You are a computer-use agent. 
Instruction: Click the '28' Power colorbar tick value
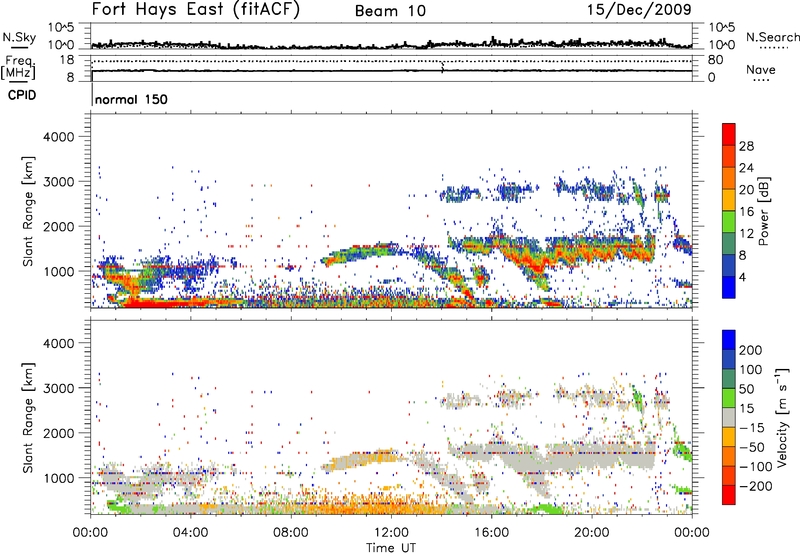[x=746, y=146]
